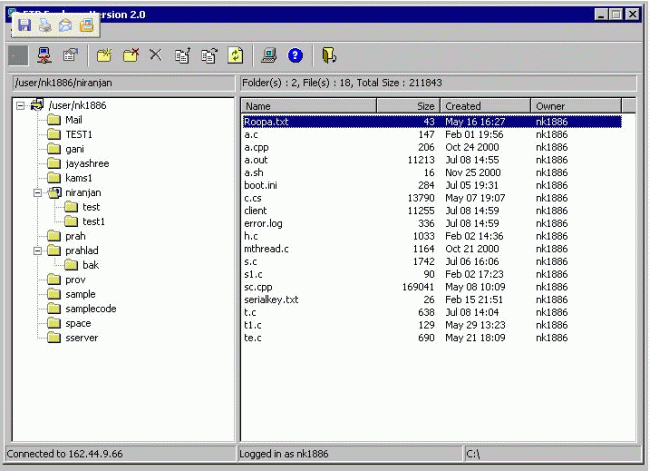Sort files by Name column header

(308, 105)
